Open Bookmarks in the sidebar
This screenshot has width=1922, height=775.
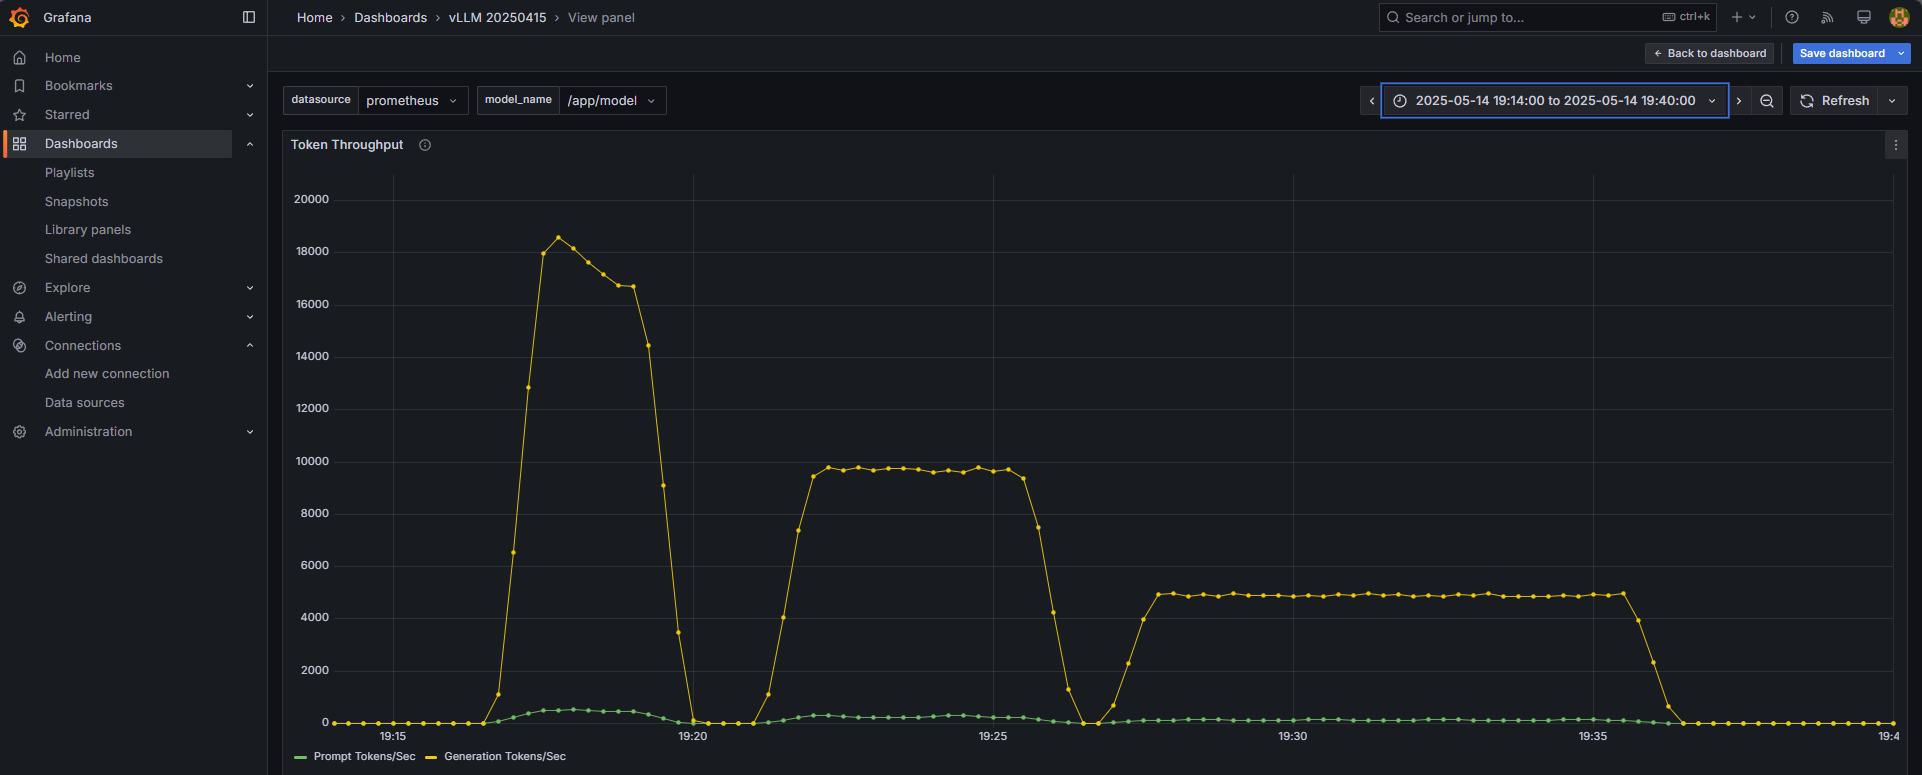(x=78, y=86)
